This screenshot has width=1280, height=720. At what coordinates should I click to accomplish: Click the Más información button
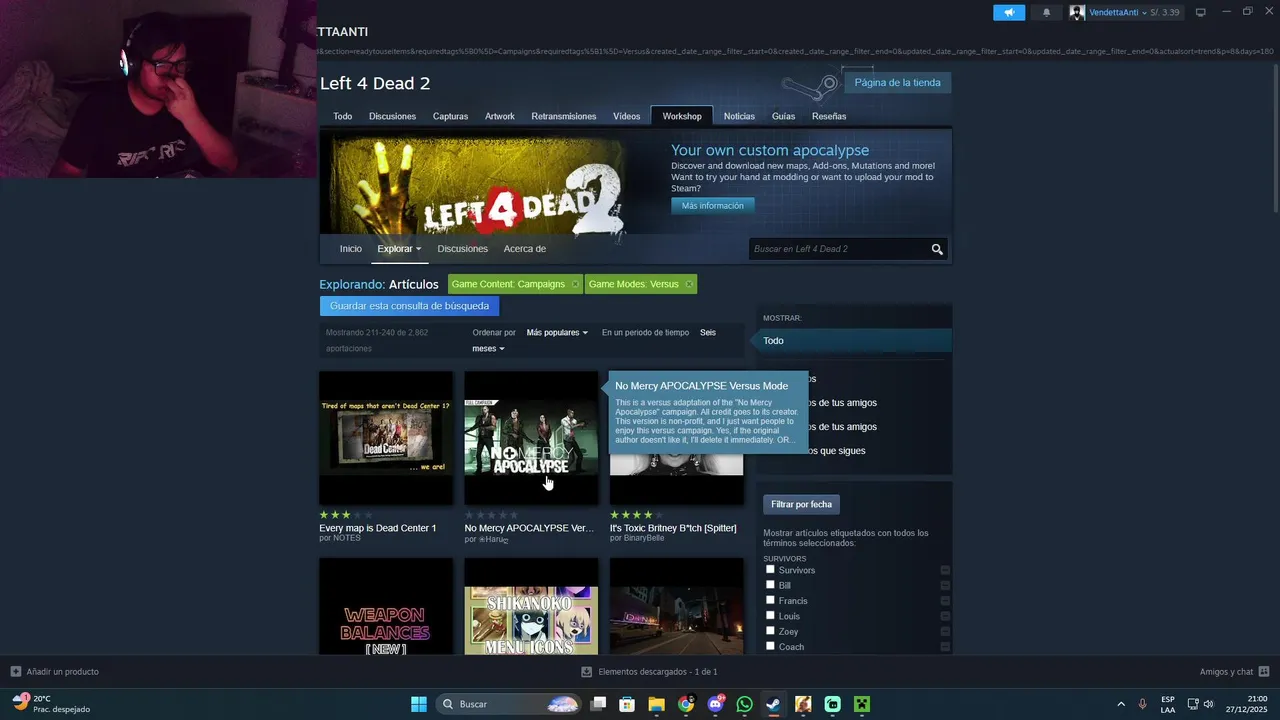coord(713,206)
